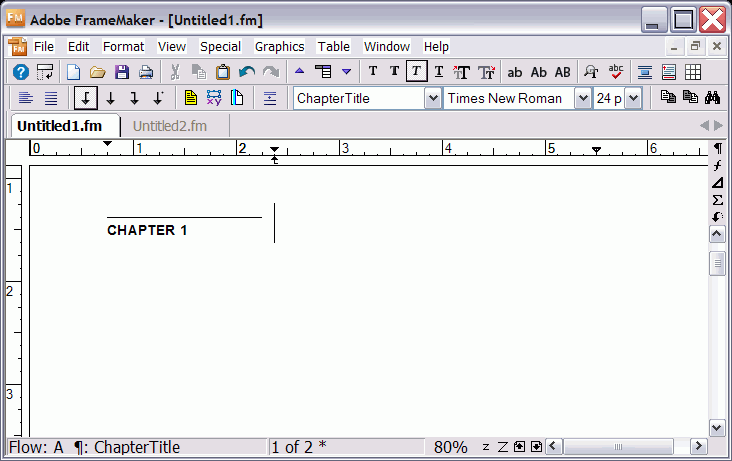Toggle underline with the underlined T icon
The height and width of the screenshot is (461, 732).
tap(439, 71)
